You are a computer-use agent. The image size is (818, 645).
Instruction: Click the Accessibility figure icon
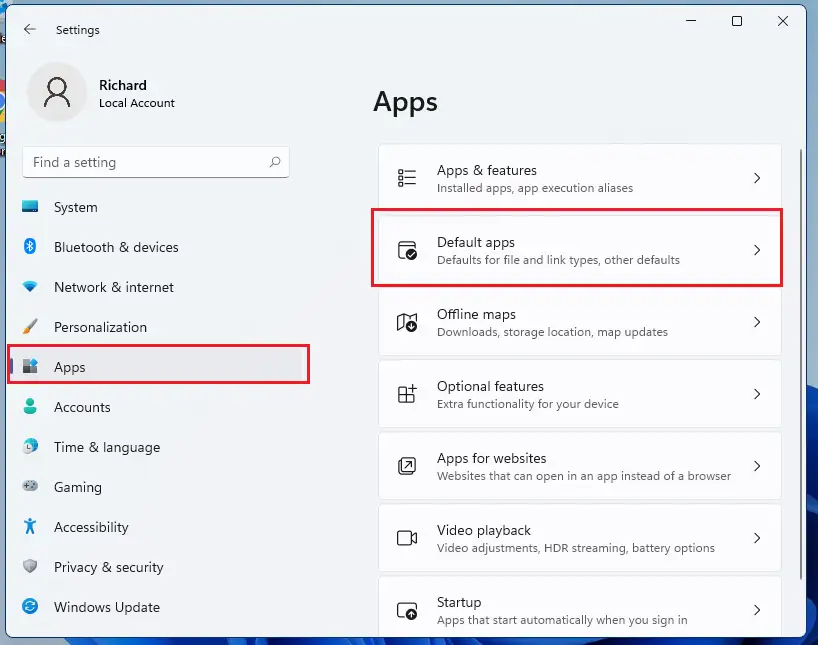click(30, 527)
